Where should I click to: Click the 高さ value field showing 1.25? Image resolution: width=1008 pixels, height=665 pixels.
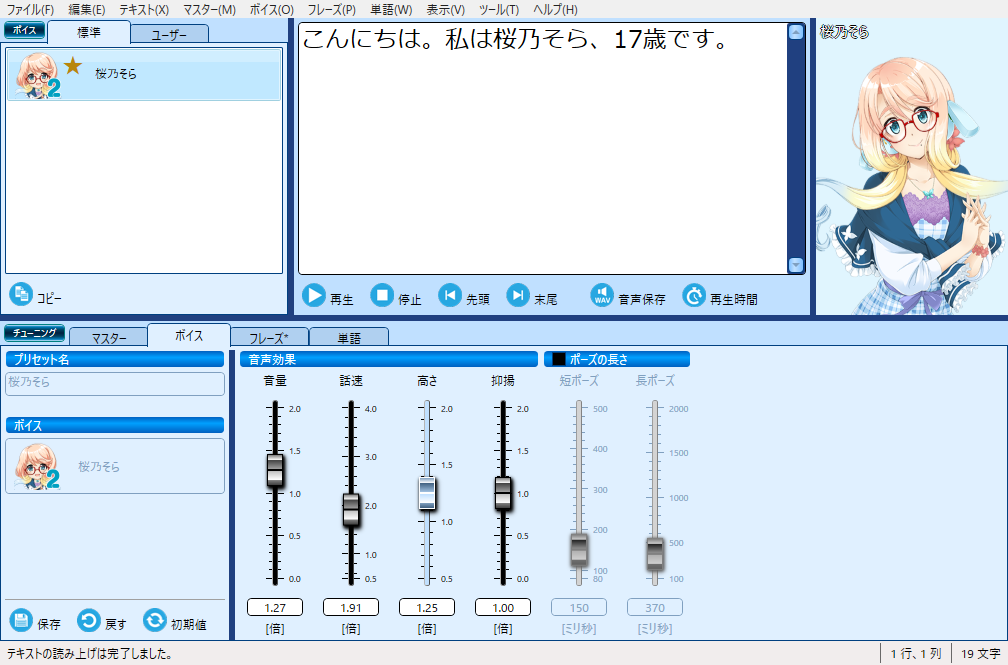(x=427, y=607)
